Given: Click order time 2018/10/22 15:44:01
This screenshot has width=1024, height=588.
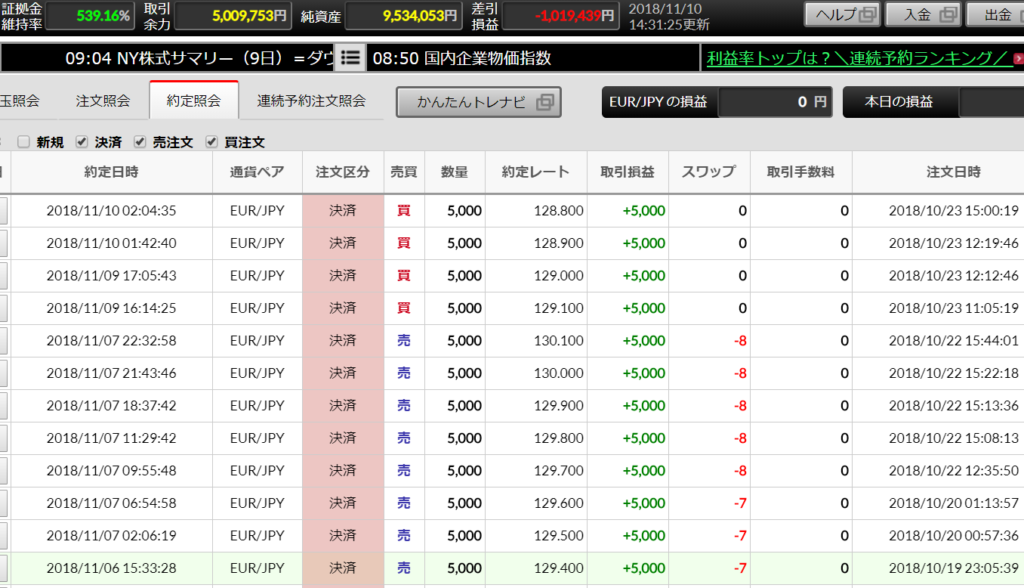Looking at the screenshot, I should pyautogui.click(x=953, y=340).
